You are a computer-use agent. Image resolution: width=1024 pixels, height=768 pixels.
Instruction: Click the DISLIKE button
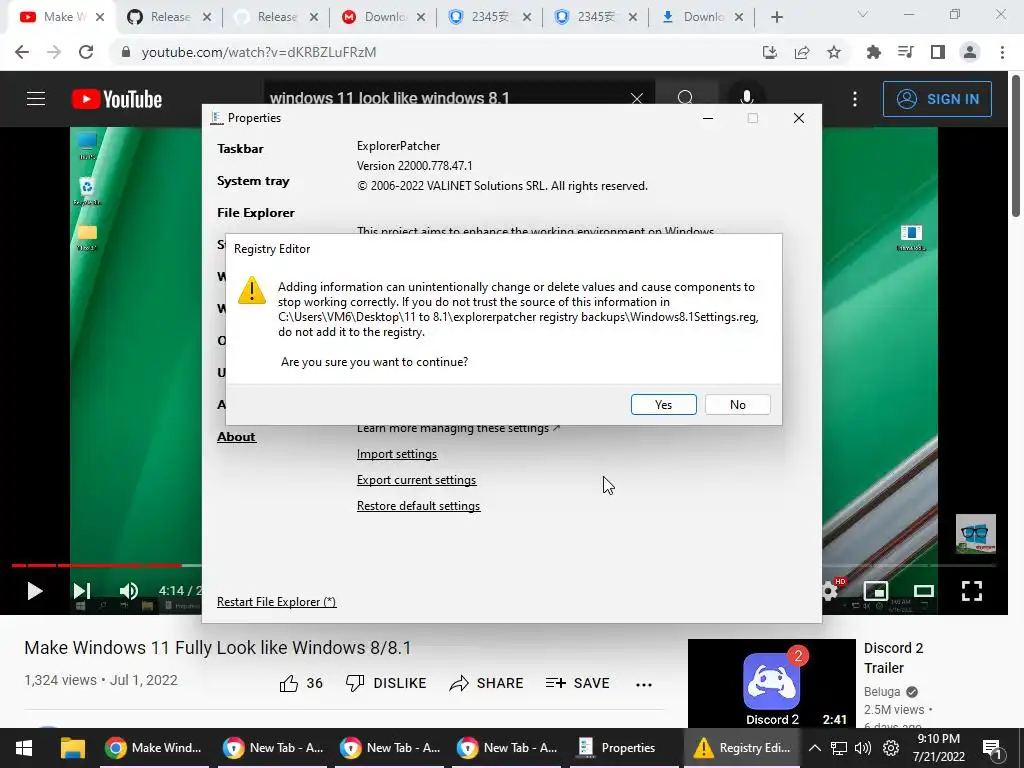[x=386, y=683]
